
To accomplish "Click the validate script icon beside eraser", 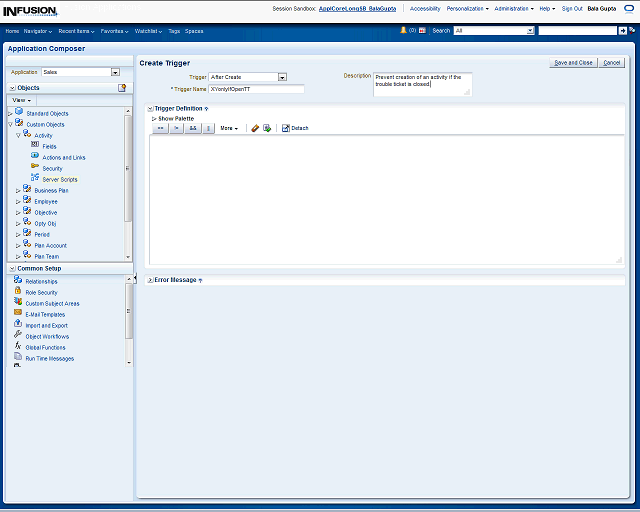I will [x=267, y=128].
